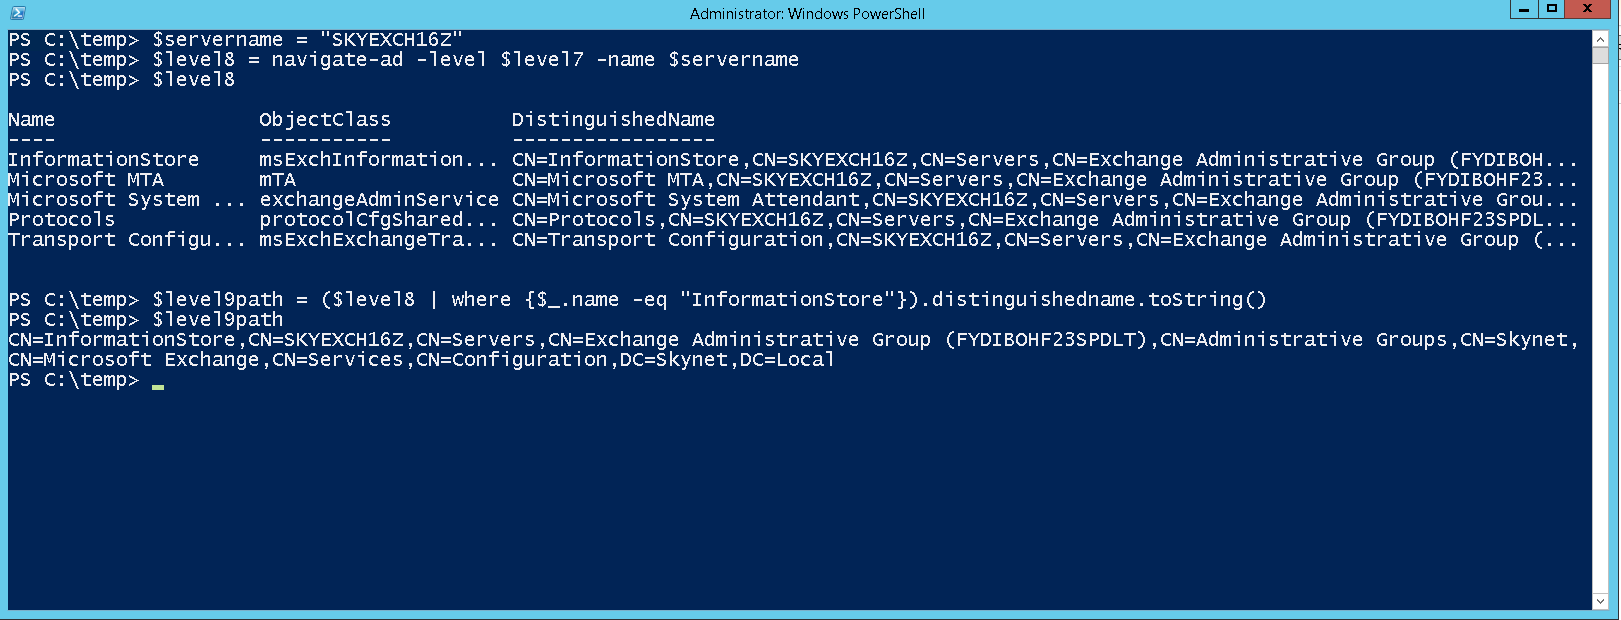Screen dimensions: 1621x620
Task: Click the DistinguishedName column header
Action: [613, 120]
